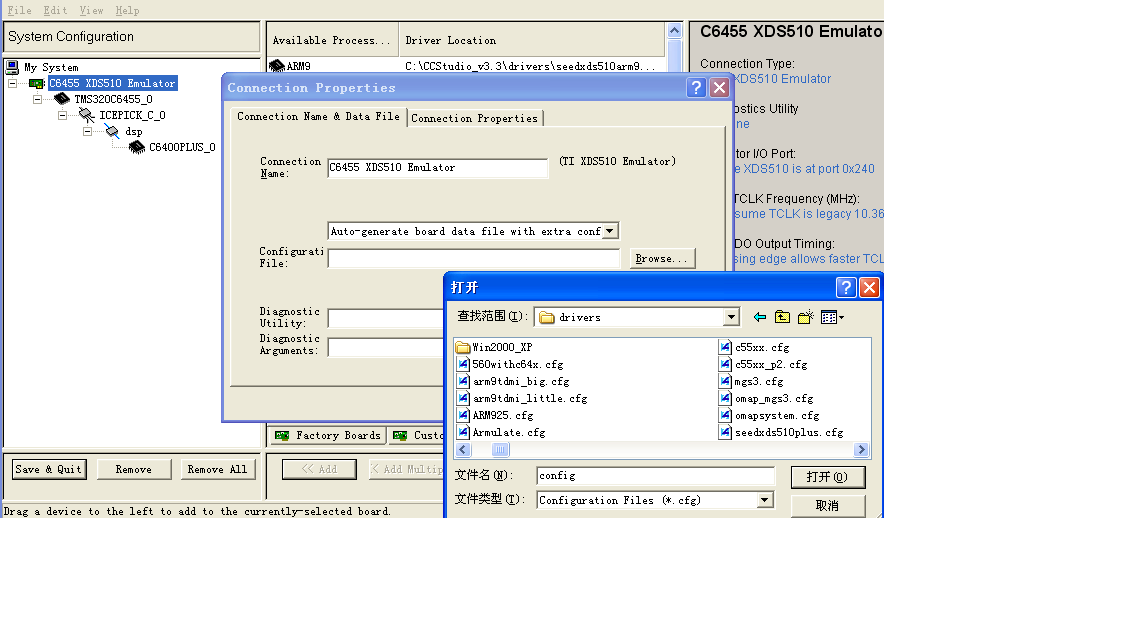Image resolution: width=1124 pixels, height=632 pixels.
Task: Open the File menu
Action: coord(19,10)
